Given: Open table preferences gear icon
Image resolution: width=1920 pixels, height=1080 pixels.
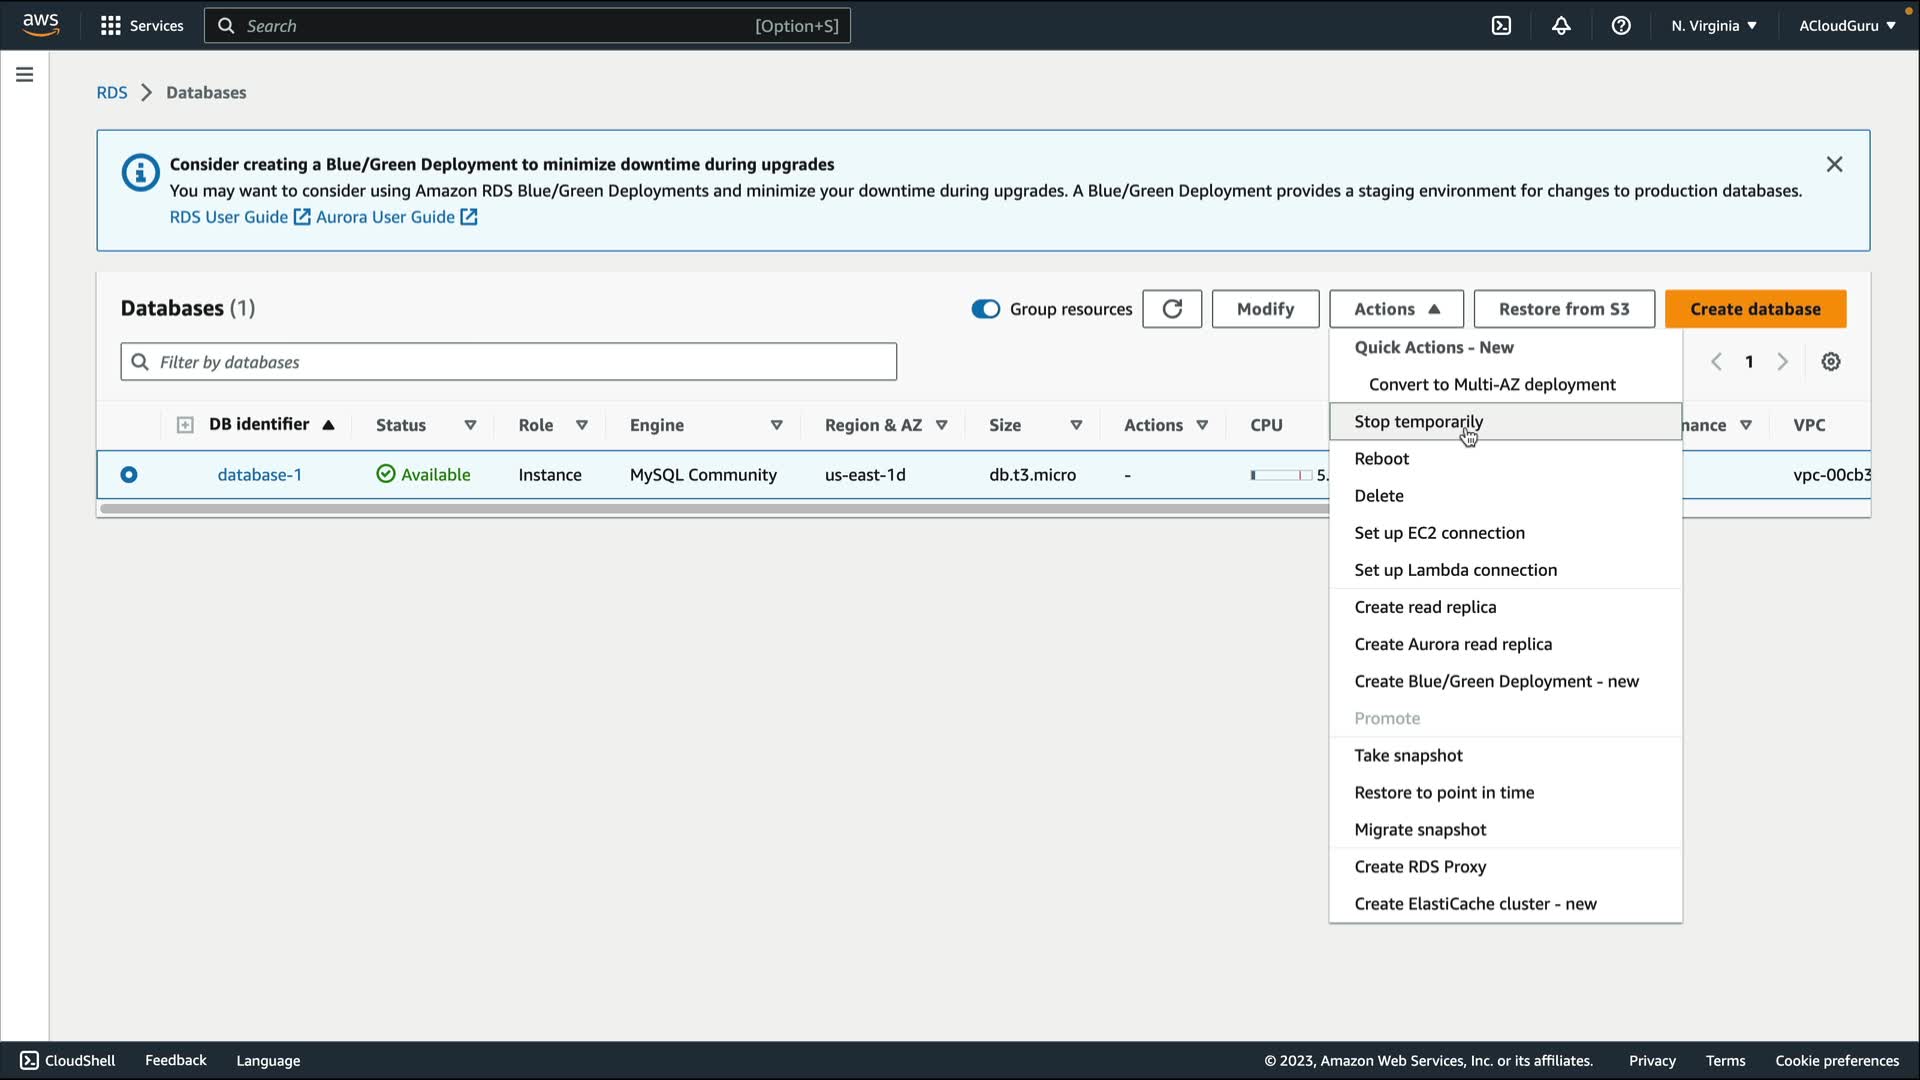Looking at the screenshot, I should click(x=1830, y=362).
